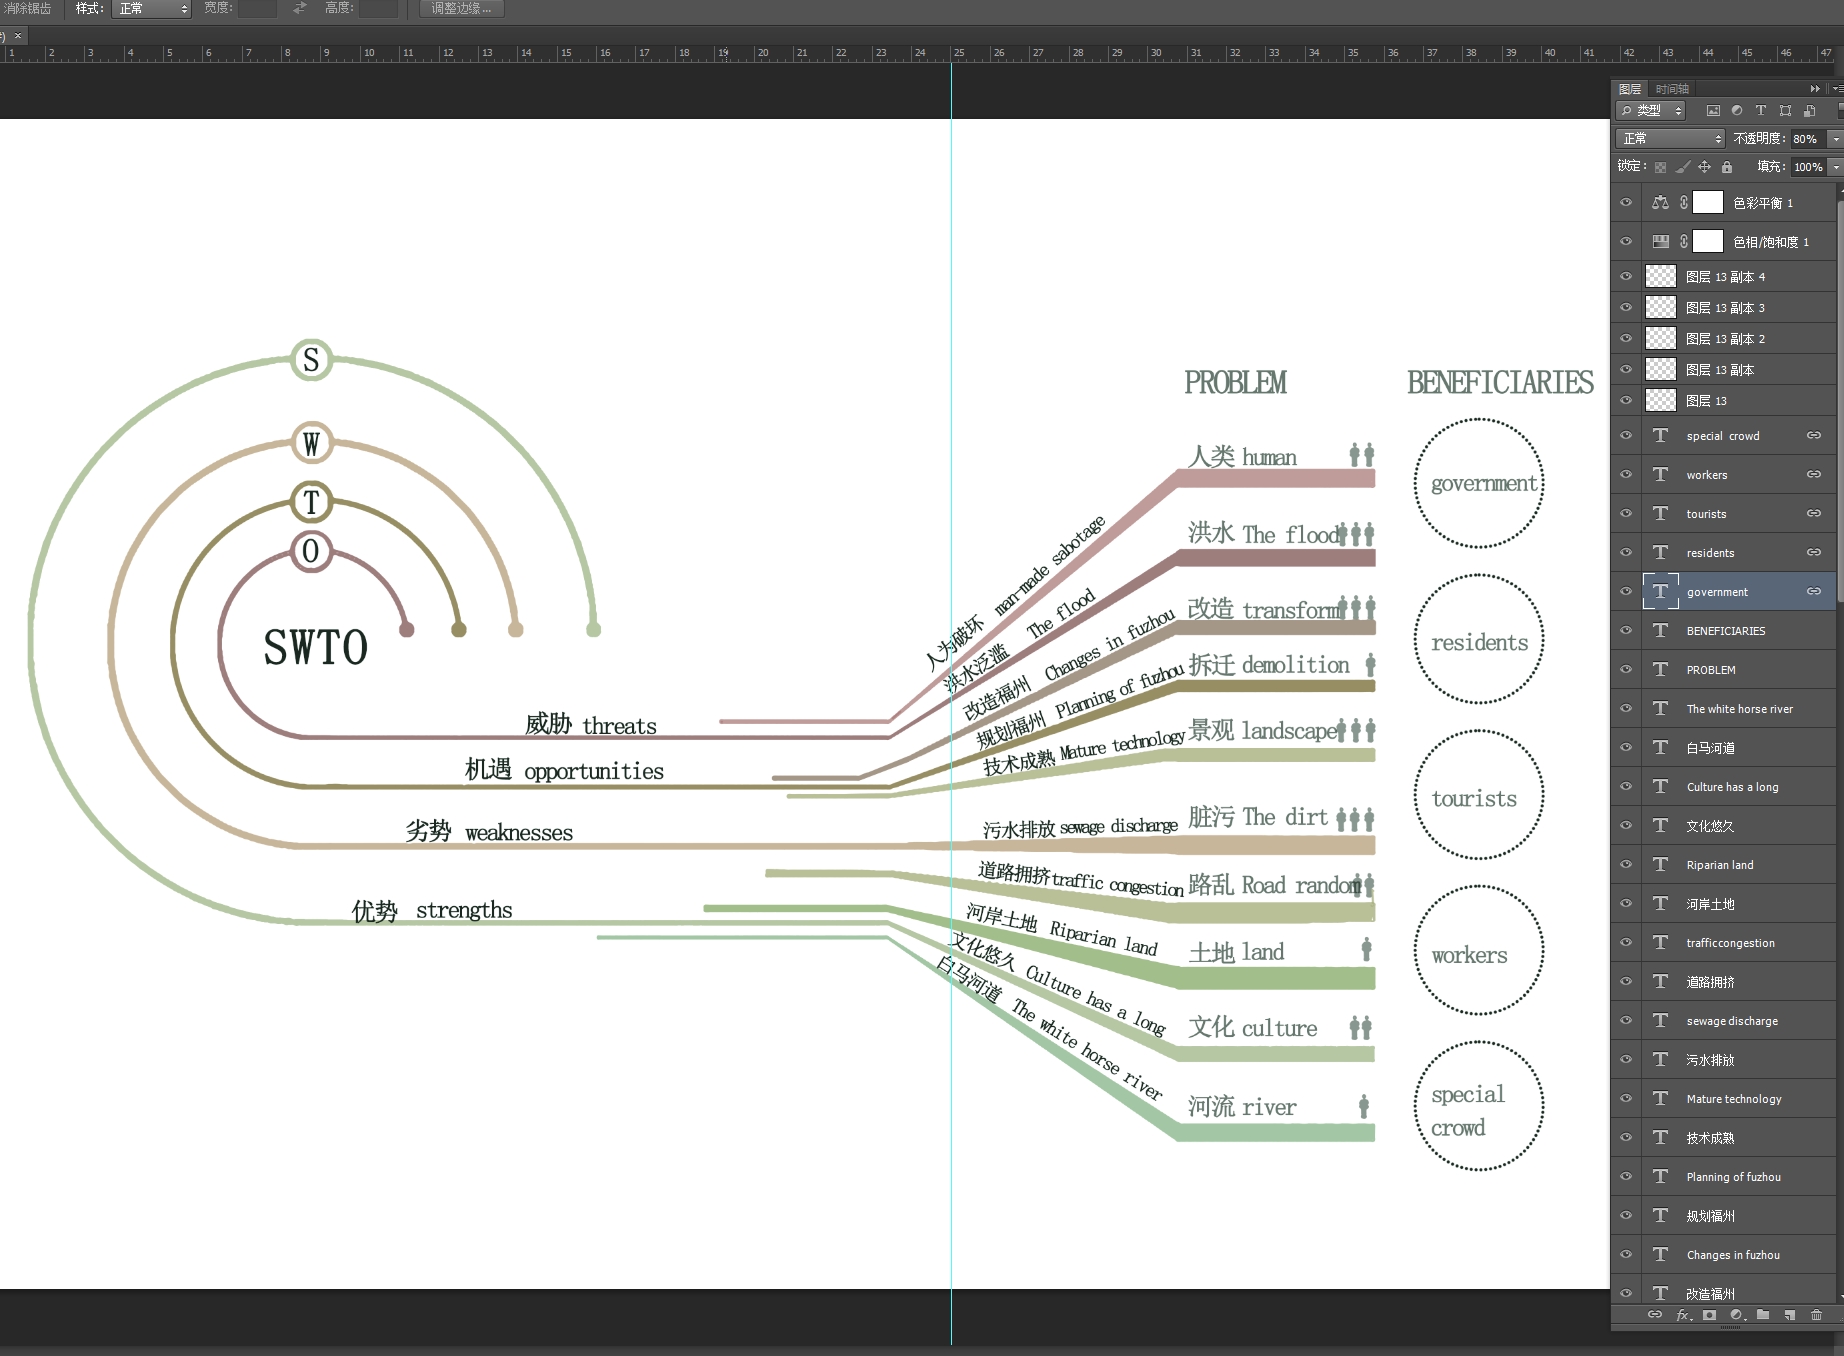This screenshot has width=1844, height=1356.
Task: Hide the BENEFICIARIES text layer
Action: click(x=1626, y=630)
